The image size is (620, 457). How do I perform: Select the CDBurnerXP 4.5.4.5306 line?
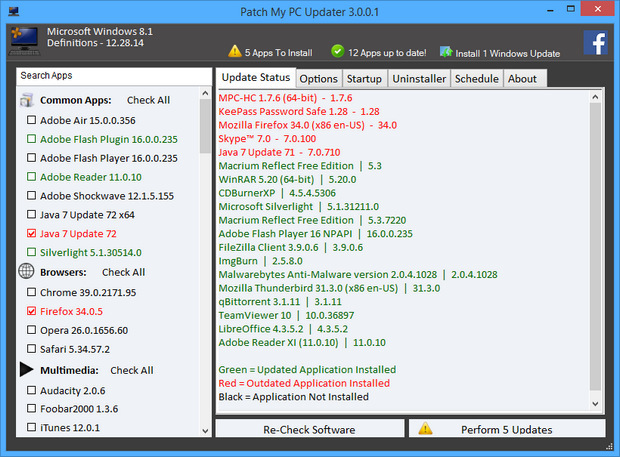tap(277, 193)
